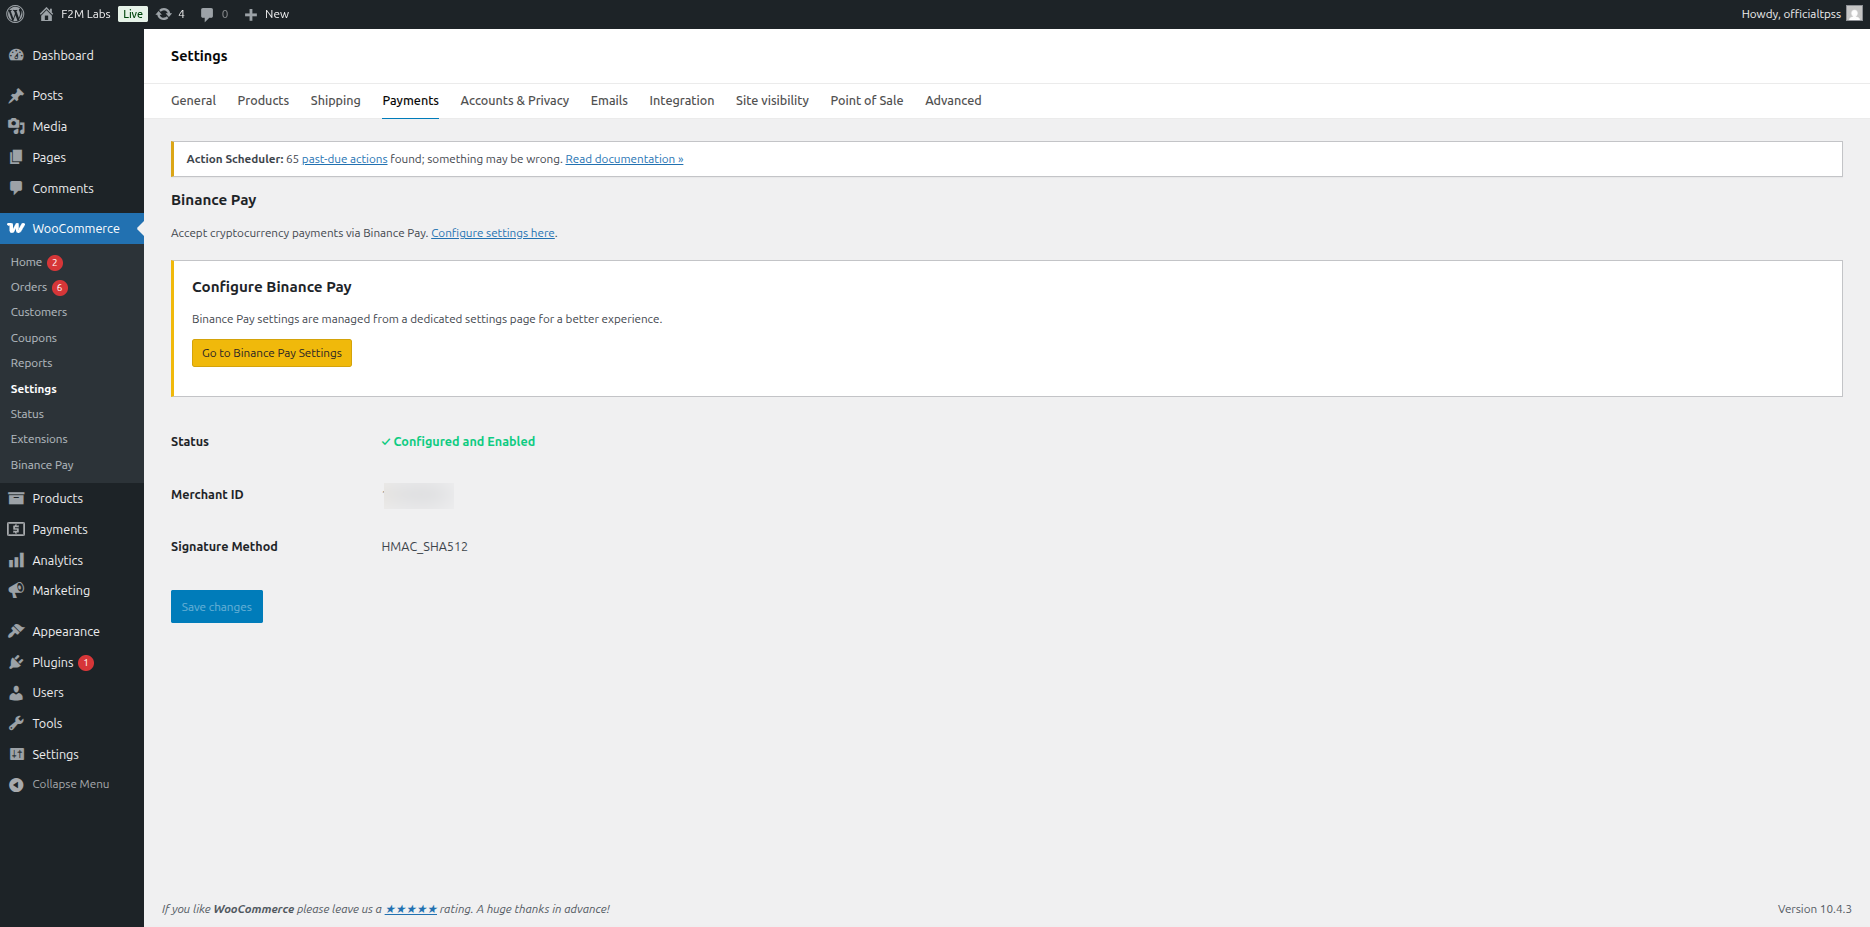The width and height of the screenshot is (1870, 927).
Task: Open the Advanced settings tab
Action: pyautogui.click(x=953, y=101)
